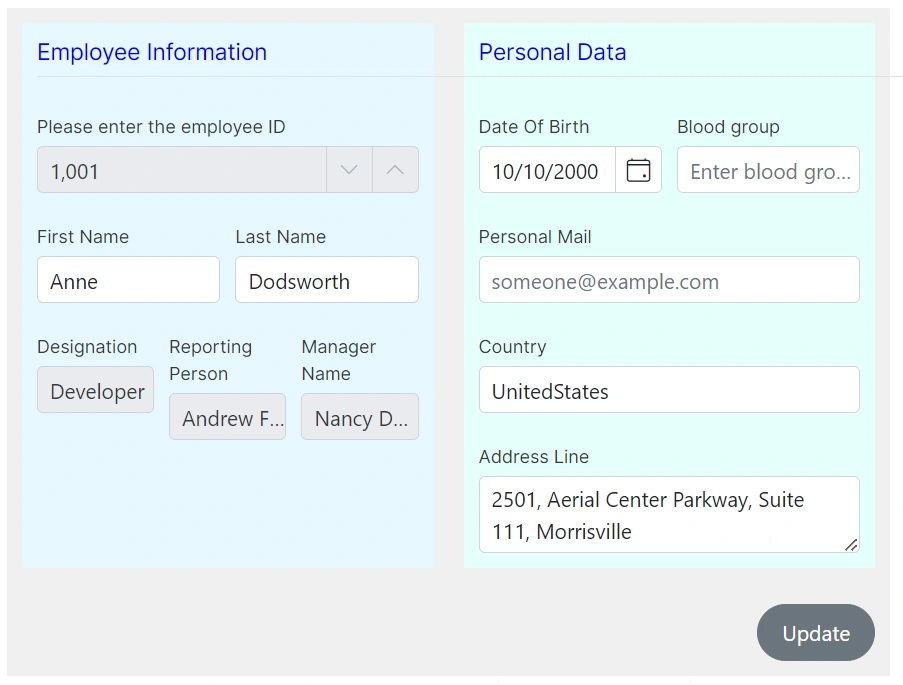Focus the blood group input field
The height and width of the screenshot is (685, 903).
(x=768, y=170)
